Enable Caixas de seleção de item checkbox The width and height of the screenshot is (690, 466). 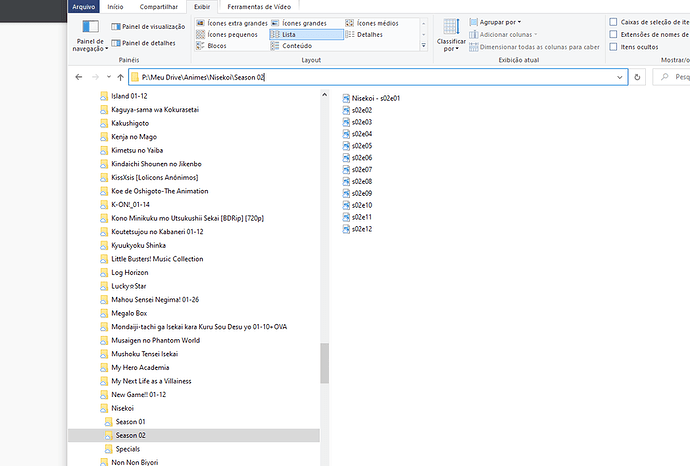coord(613,22)
